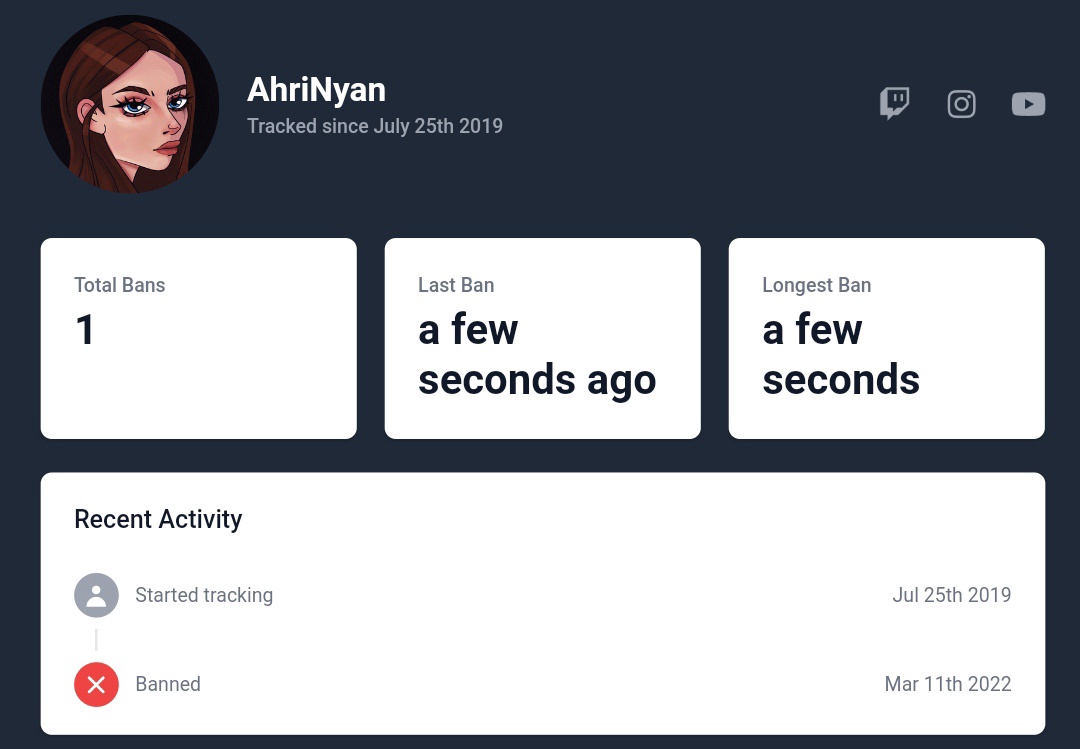Click 'a few seconds ago' text
This screenshot has width=1080, height=749.
[537, 354]
